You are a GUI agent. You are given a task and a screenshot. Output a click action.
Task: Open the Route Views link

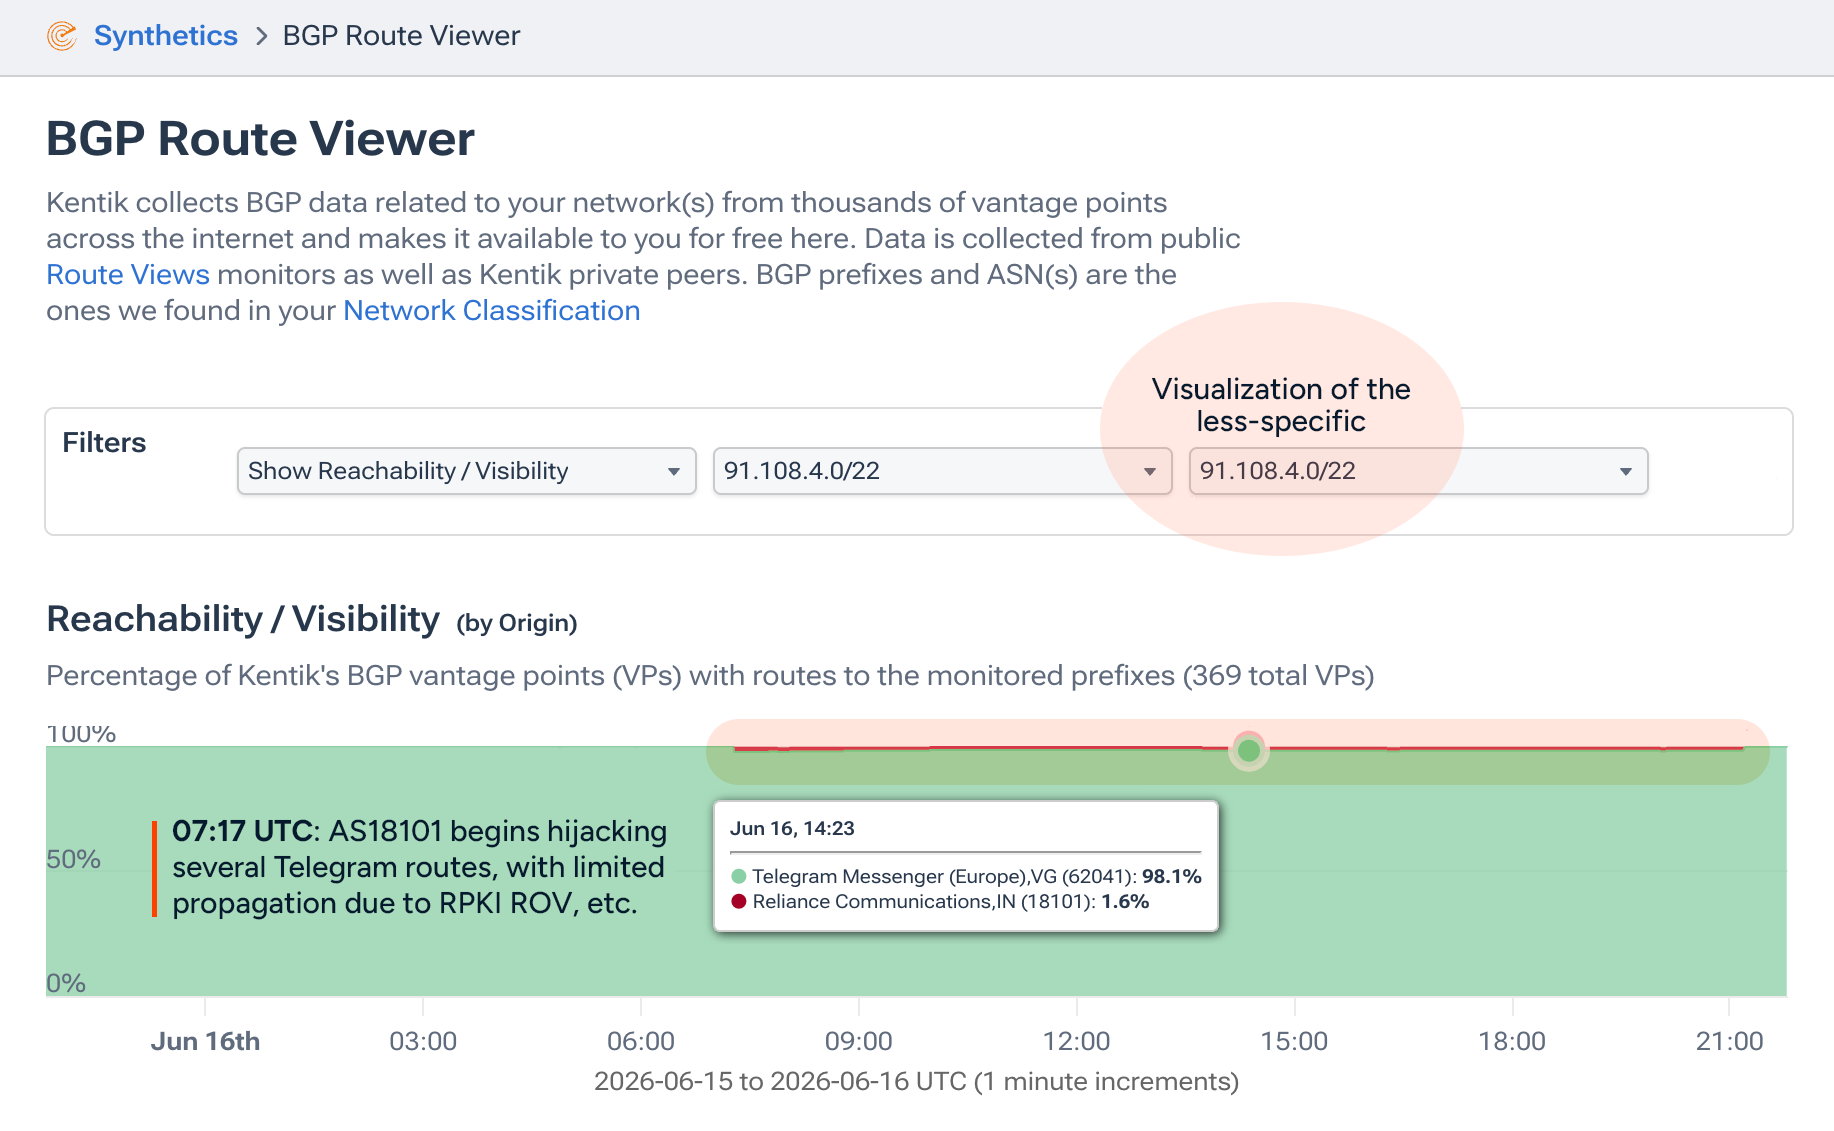pos(128,274)
